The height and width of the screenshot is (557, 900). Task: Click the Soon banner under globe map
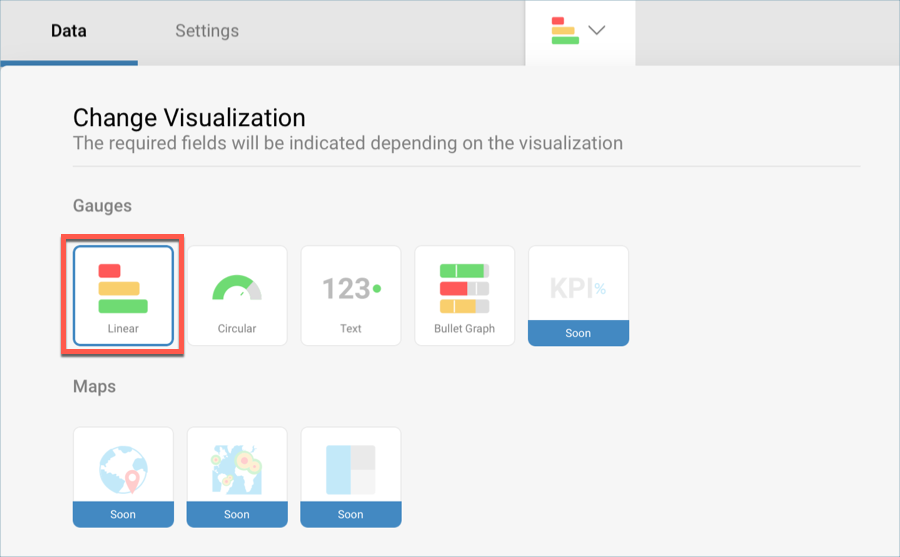[x=123, y=514]
